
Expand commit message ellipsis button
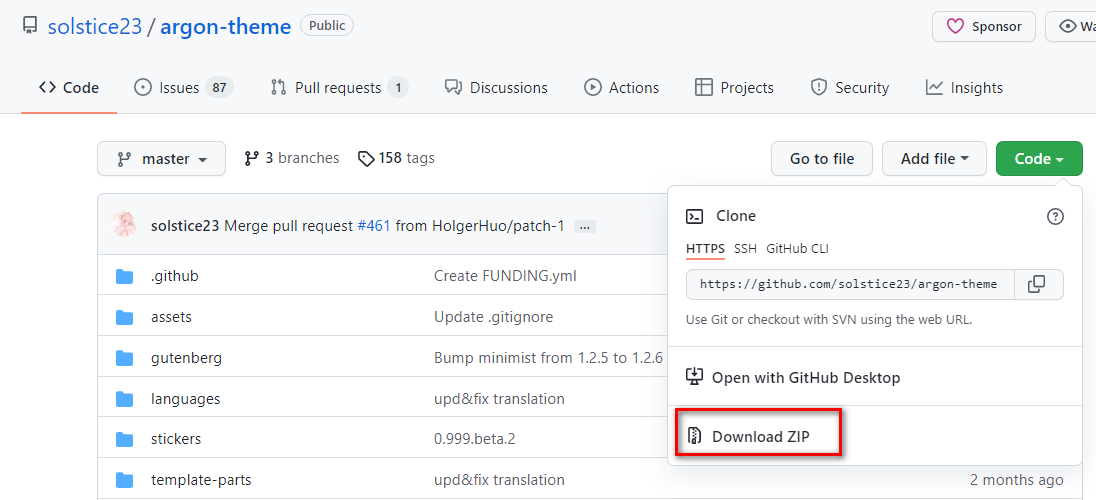584,227
